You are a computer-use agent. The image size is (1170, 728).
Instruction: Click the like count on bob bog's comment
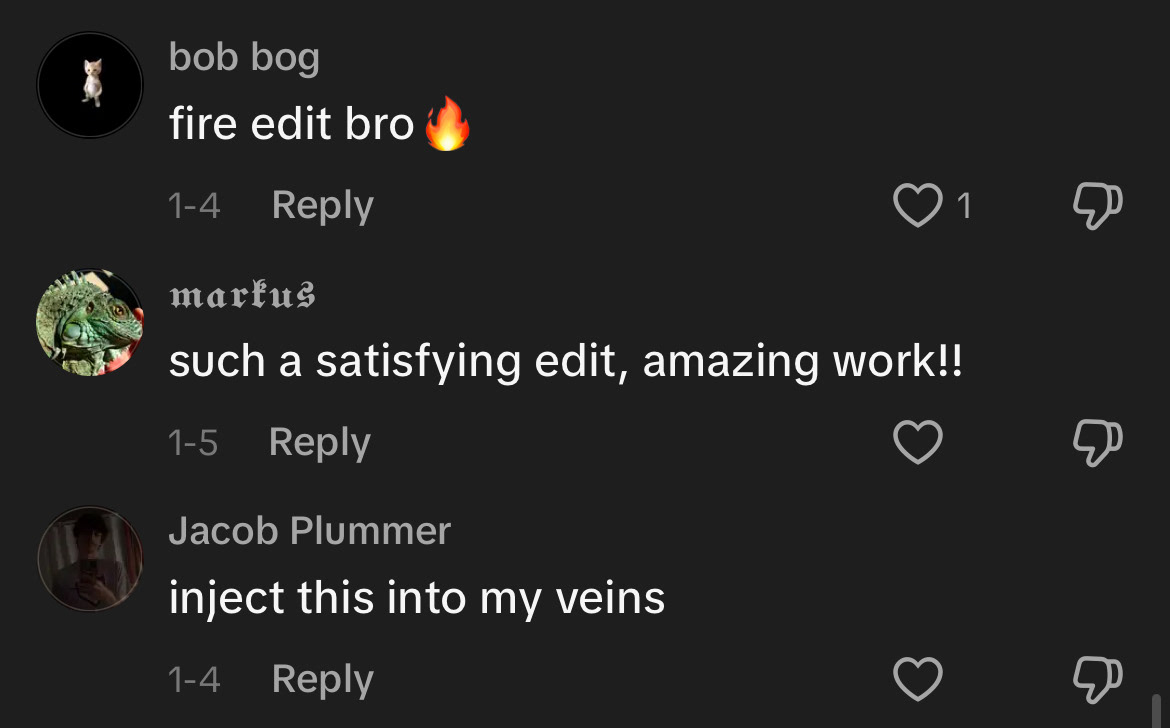963,206
